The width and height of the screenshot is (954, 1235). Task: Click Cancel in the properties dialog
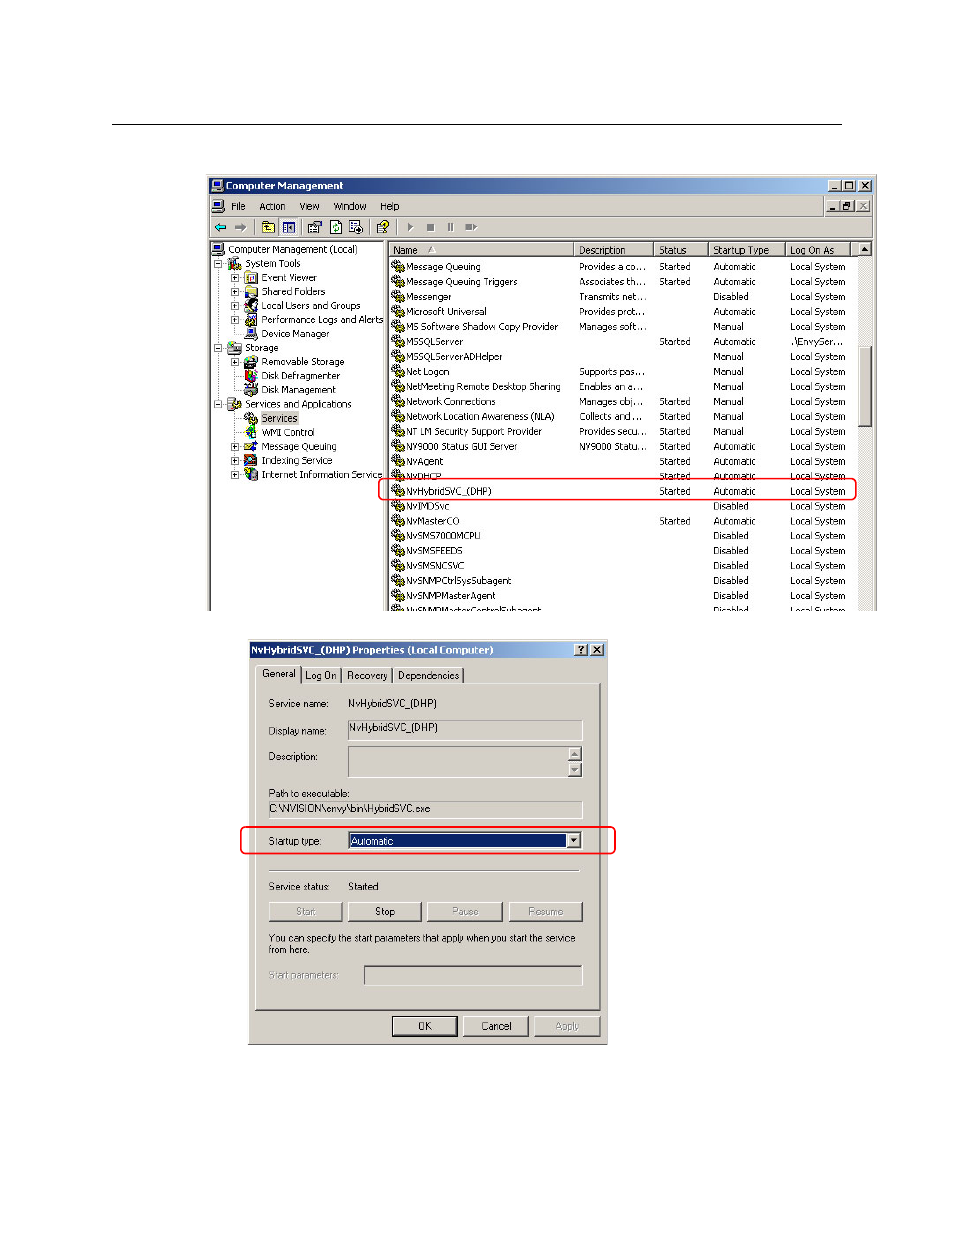pyautogui.click(x=496, y=1026)
